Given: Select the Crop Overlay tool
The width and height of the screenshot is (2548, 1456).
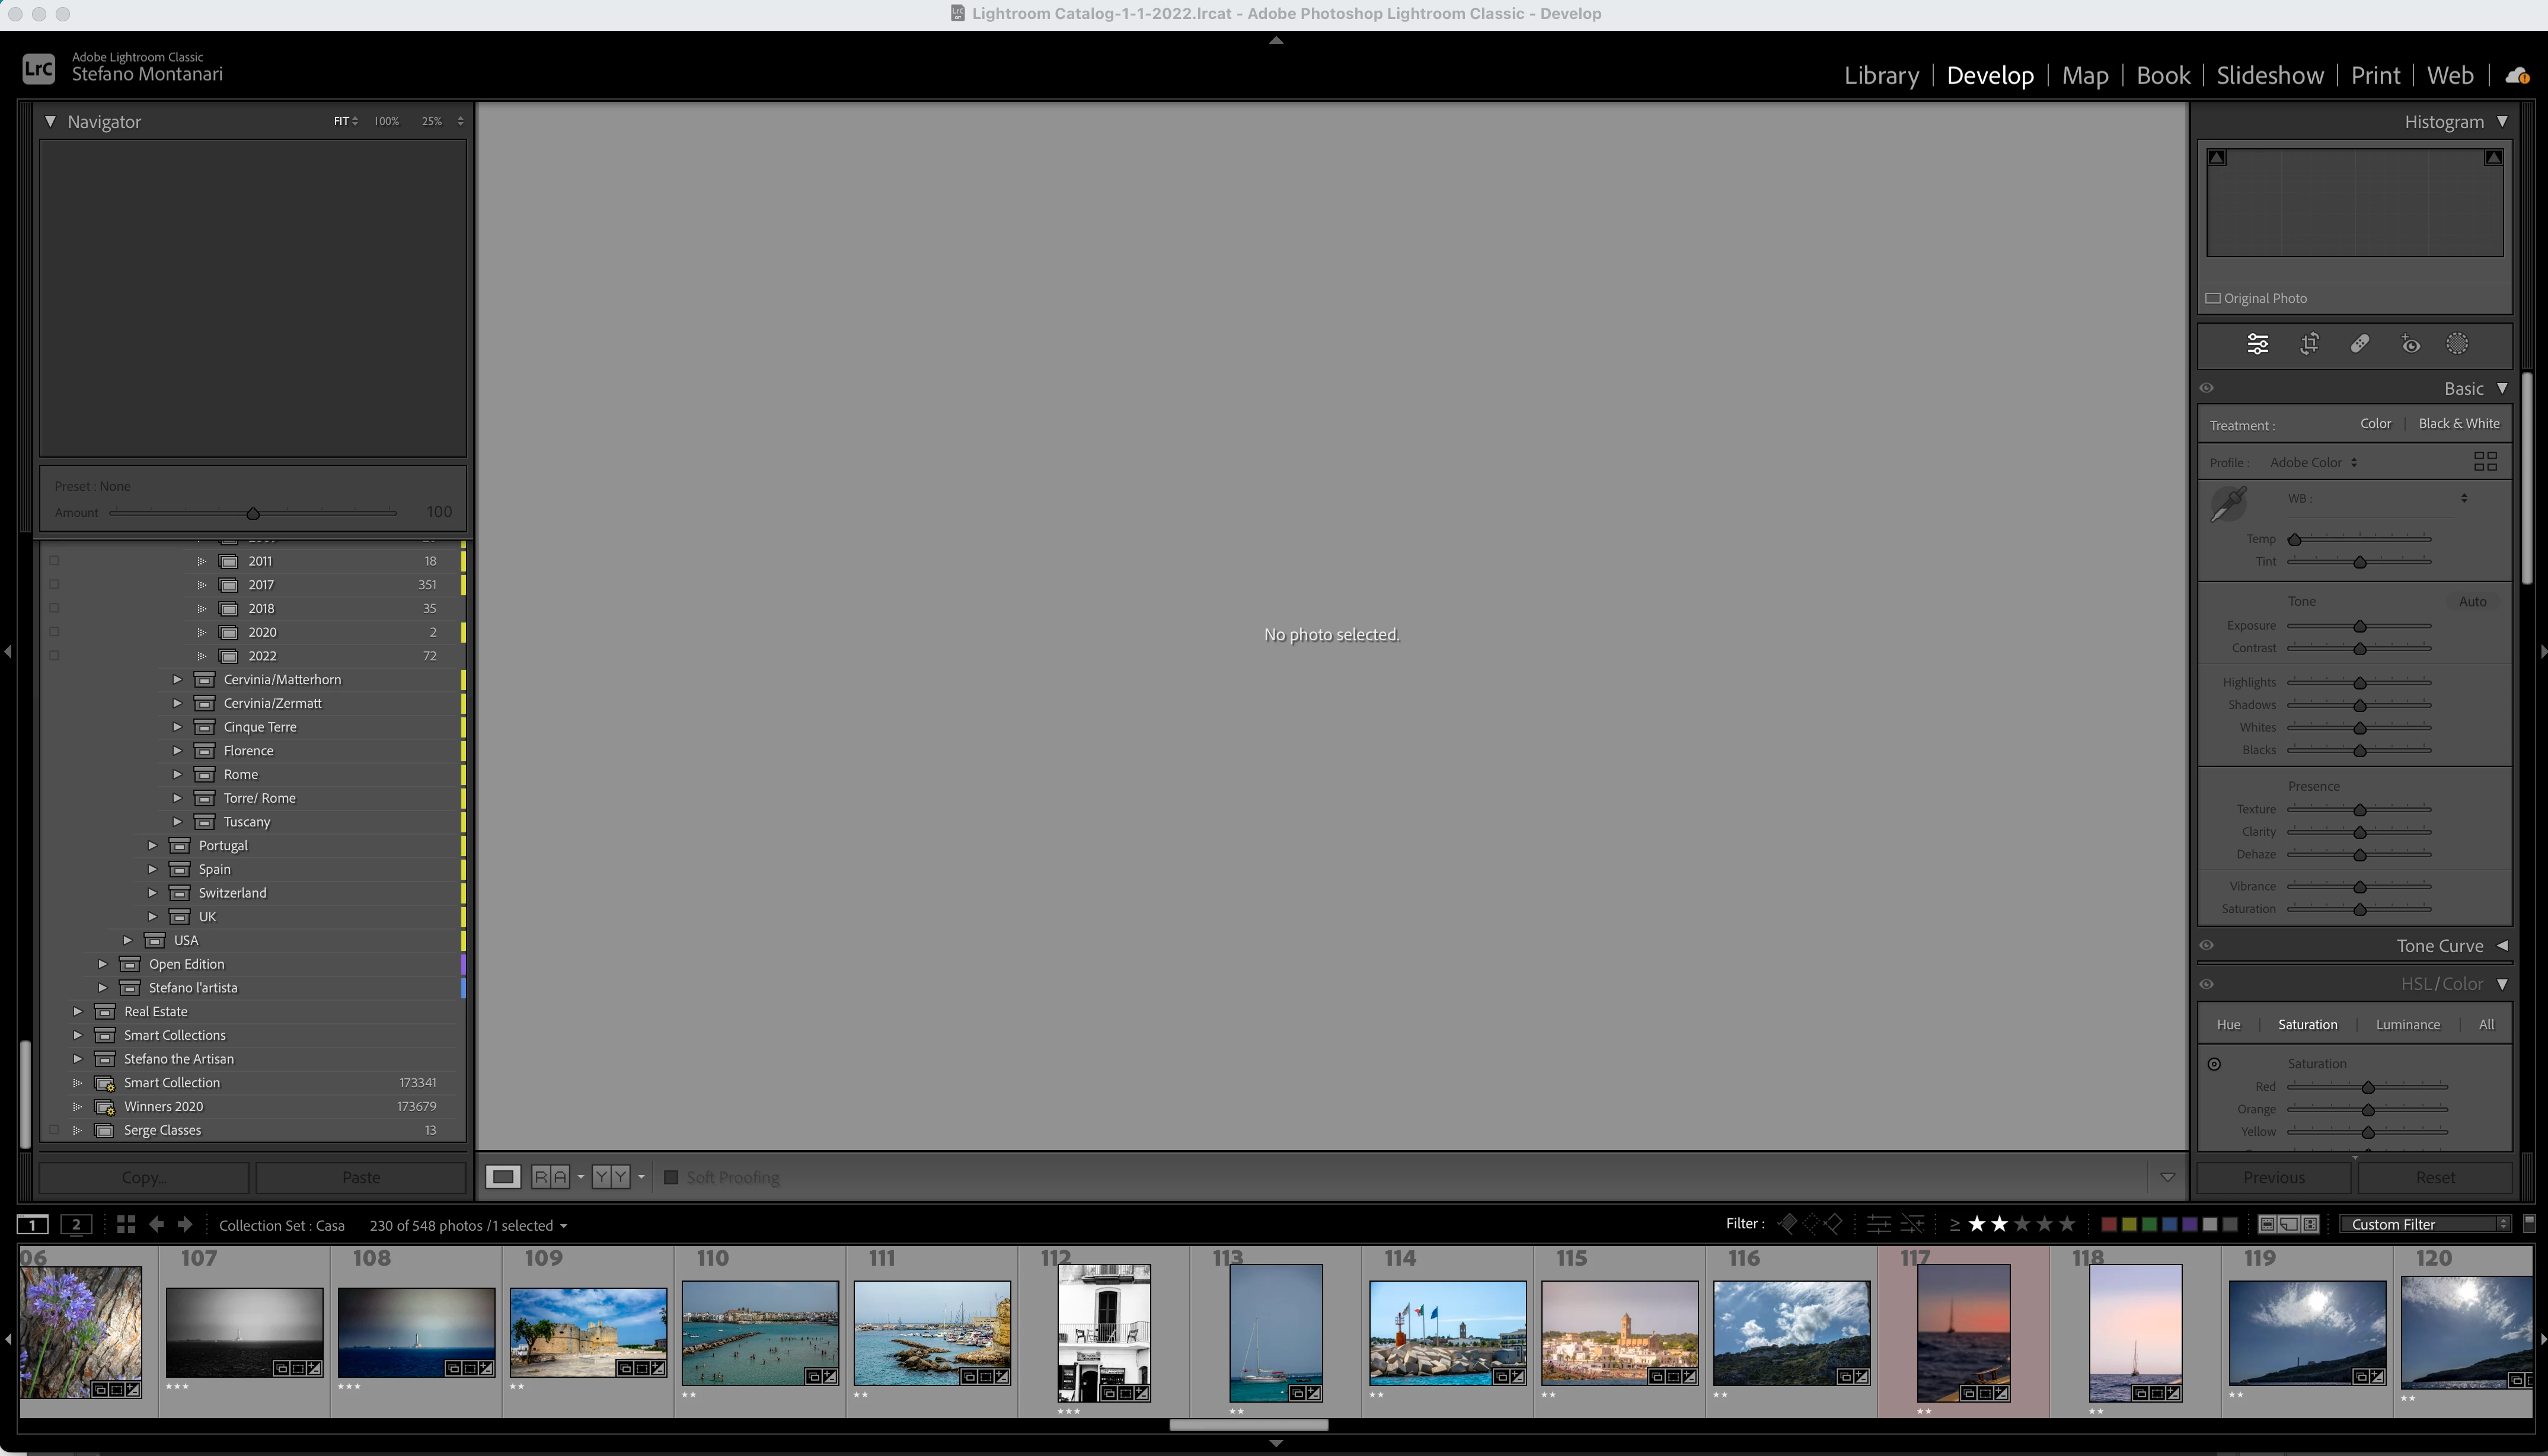Looking at the screenshot, I should tap(2309, 344).
